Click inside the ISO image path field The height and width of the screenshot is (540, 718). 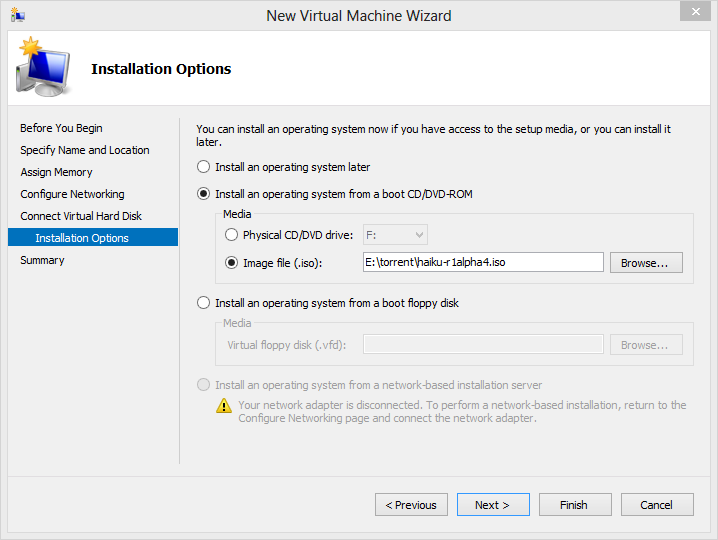point(483,263)
